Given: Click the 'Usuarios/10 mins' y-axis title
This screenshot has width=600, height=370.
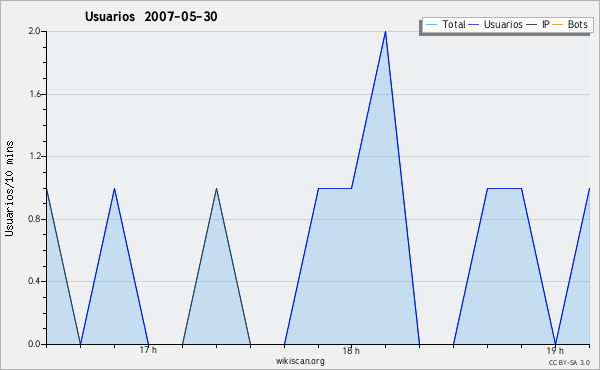Looking at the screenshot, I should [9, 188].
